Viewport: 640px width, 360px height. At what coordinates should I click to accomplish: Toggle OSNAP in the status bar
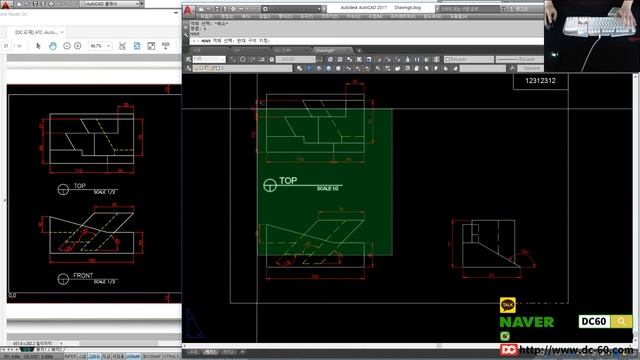(133, 356)
